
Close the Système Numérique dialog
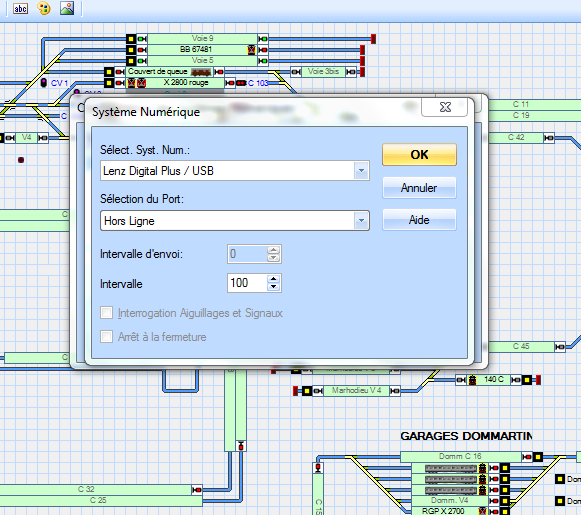[445, 107]
